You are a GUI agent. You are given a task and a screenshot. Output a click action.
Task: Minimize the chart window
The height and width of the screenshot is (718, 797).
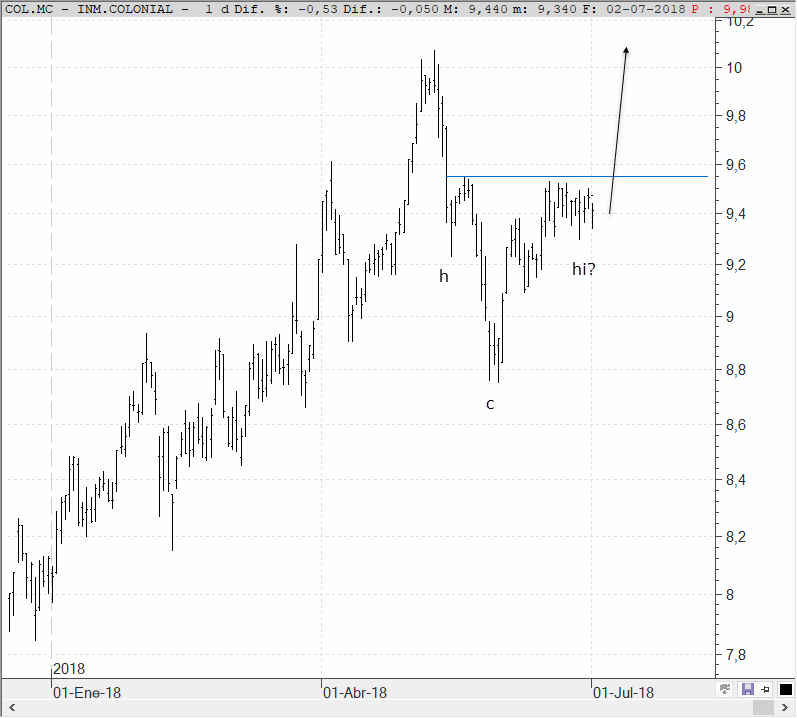pos(761,9)
